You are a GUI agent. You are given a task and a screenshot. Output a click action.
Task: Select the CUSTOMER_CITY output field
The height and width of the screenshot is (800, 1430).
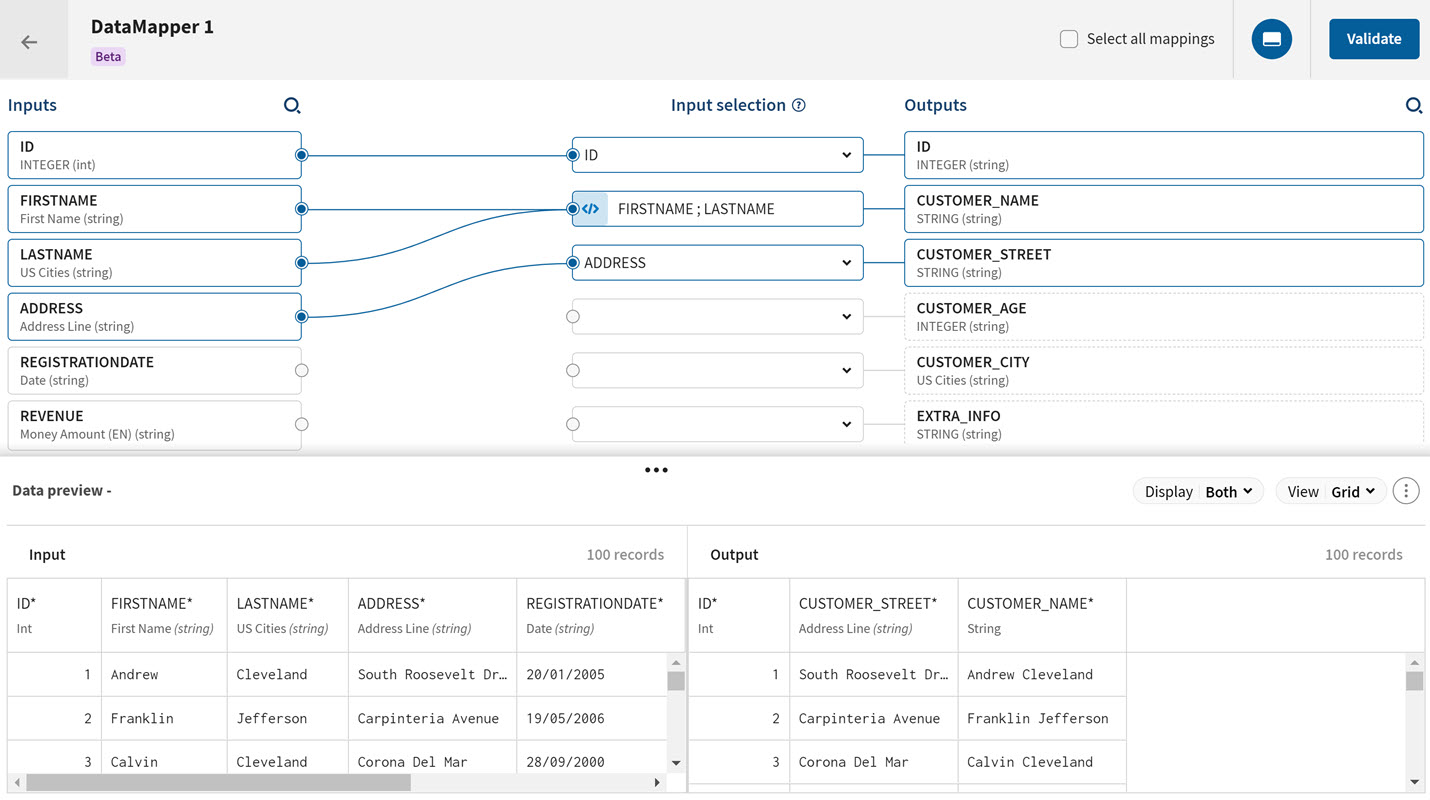tap(1163, 370)
